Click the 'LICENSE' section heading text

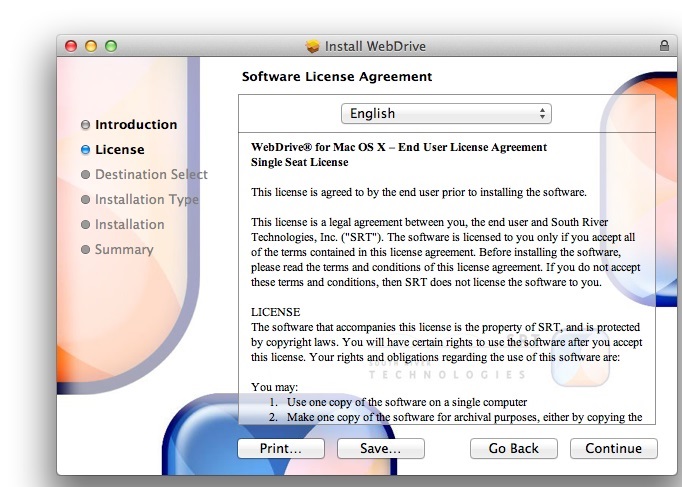(275, 312)
